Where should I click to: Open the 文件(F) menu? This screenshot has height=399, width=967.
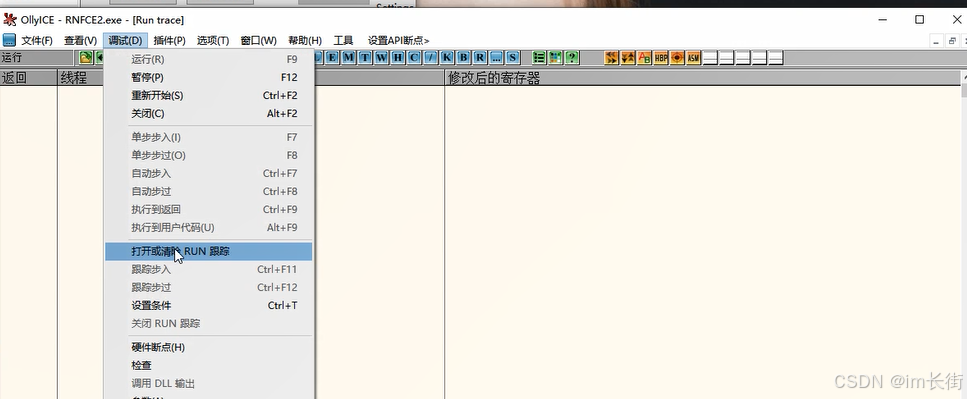pos(37,41)
